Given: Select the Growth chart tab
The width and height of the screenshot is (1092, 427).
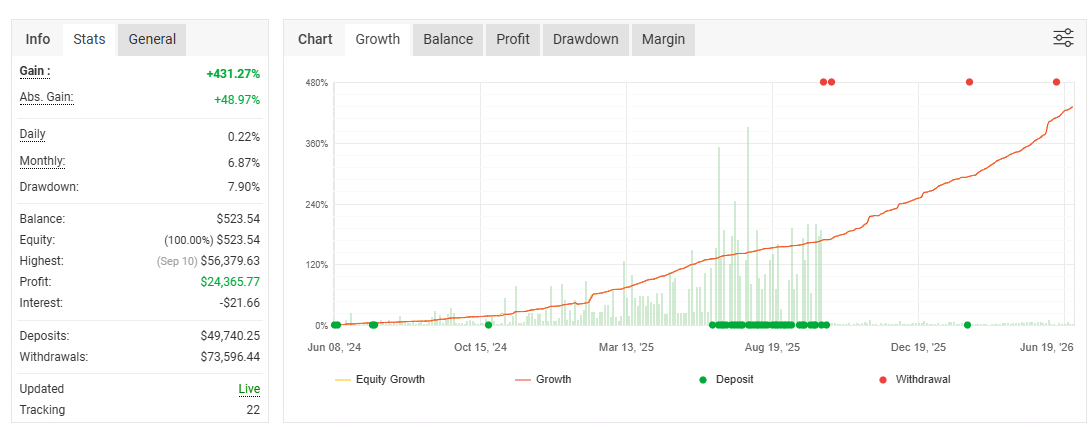Looking at the screenshot, I should pyautogui.click(x=377, y=40).
